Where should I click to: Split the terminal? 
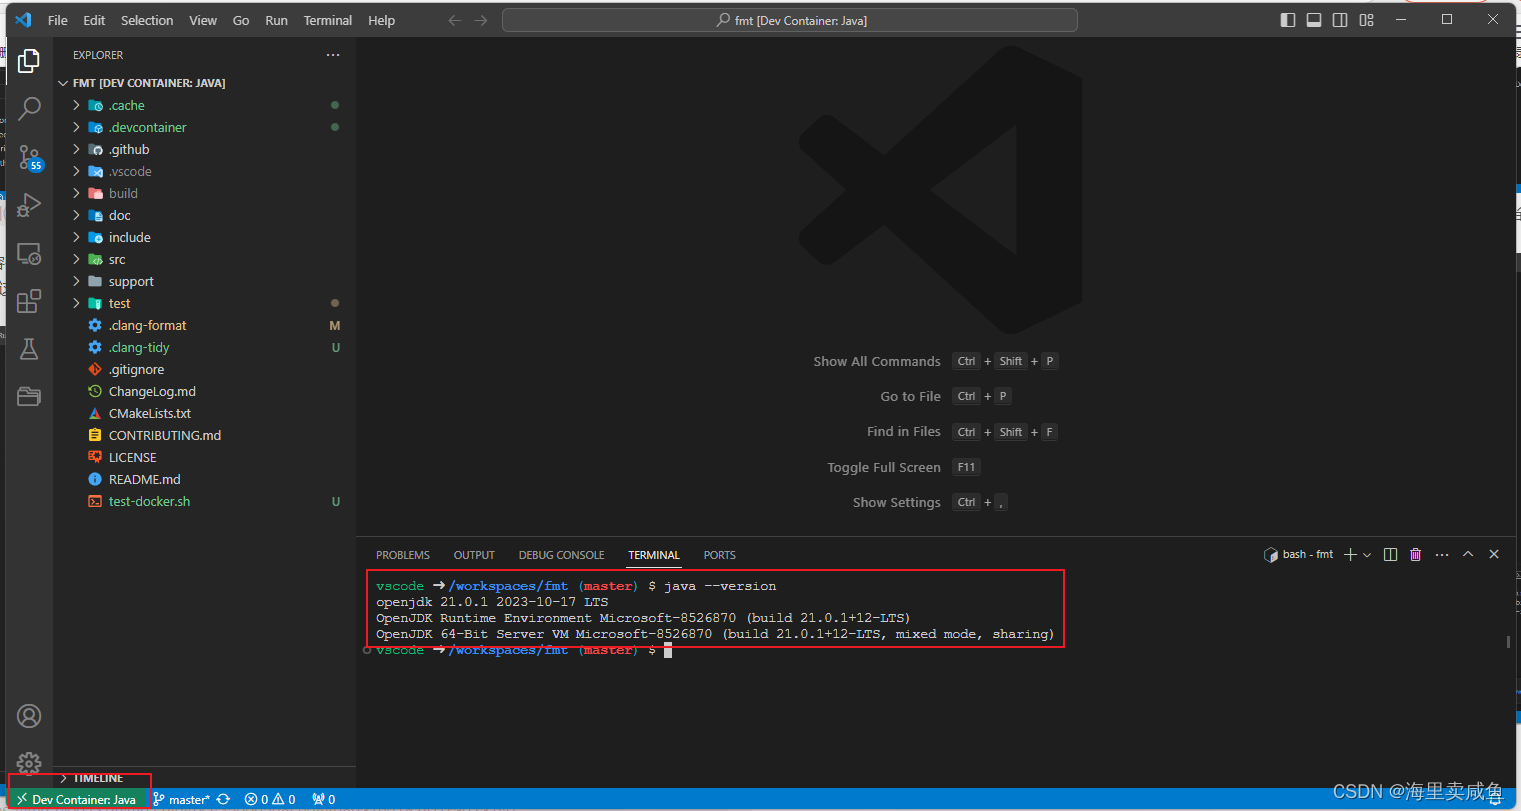coord(1390,553)
